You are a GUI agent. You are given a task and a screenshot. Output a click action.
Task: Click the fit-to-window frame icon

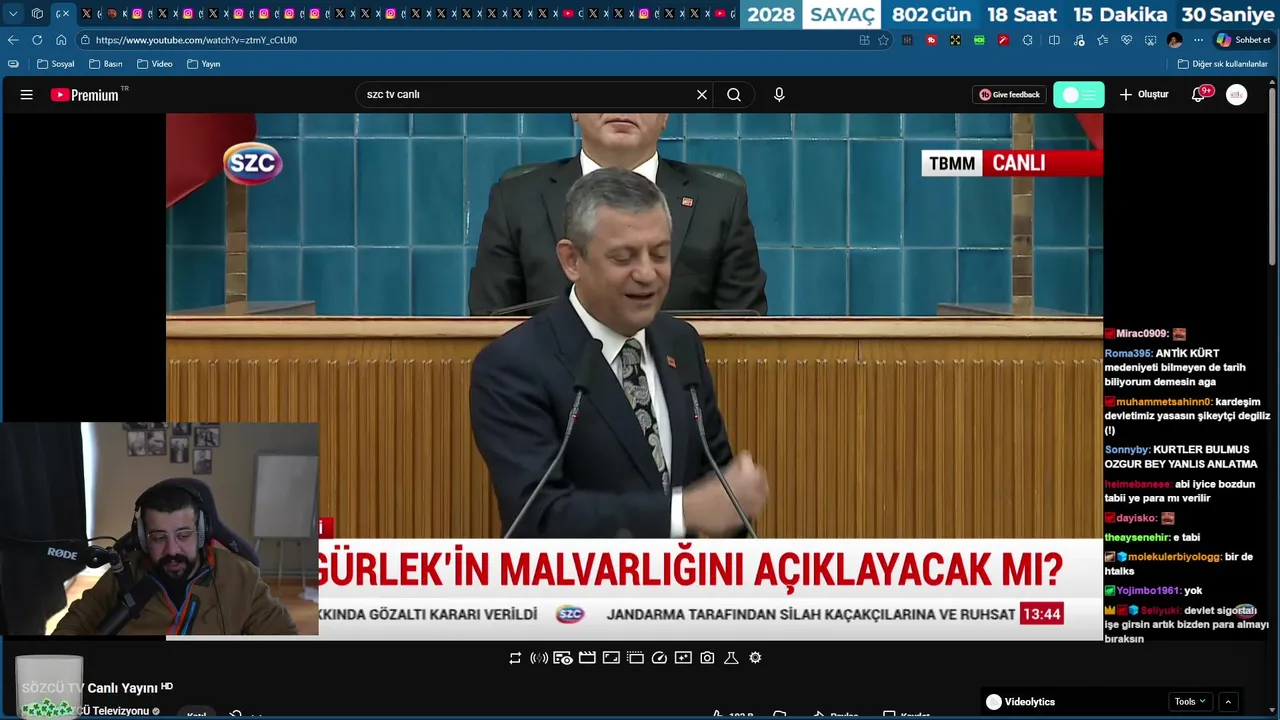611,658
